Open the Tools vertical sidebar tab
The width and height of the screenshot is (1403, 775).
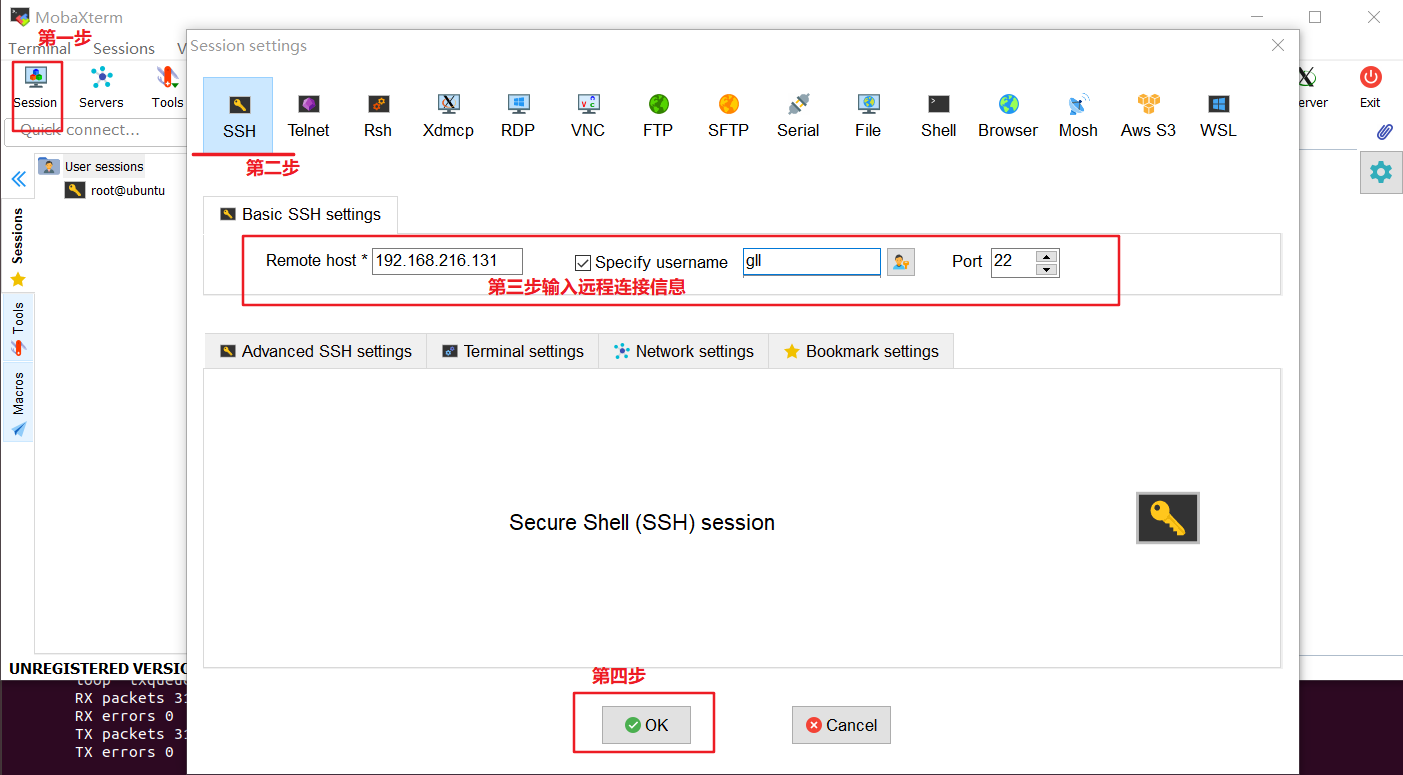tap(18, 327)
